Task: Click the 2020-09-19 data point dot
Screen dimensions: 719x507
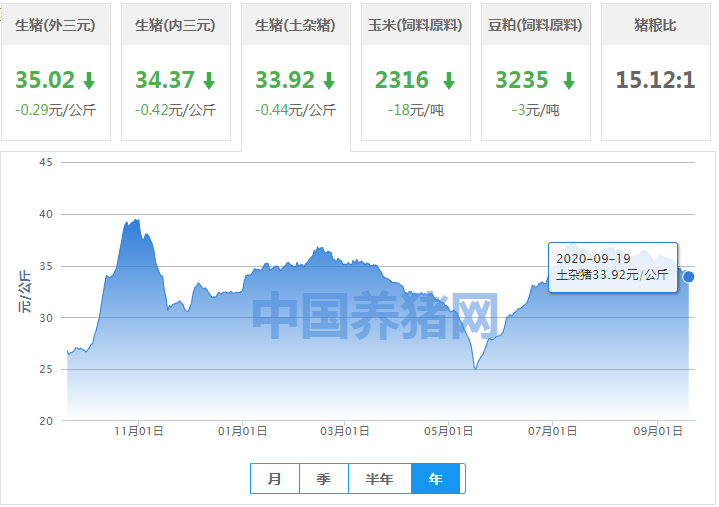Action: [688, 277]
